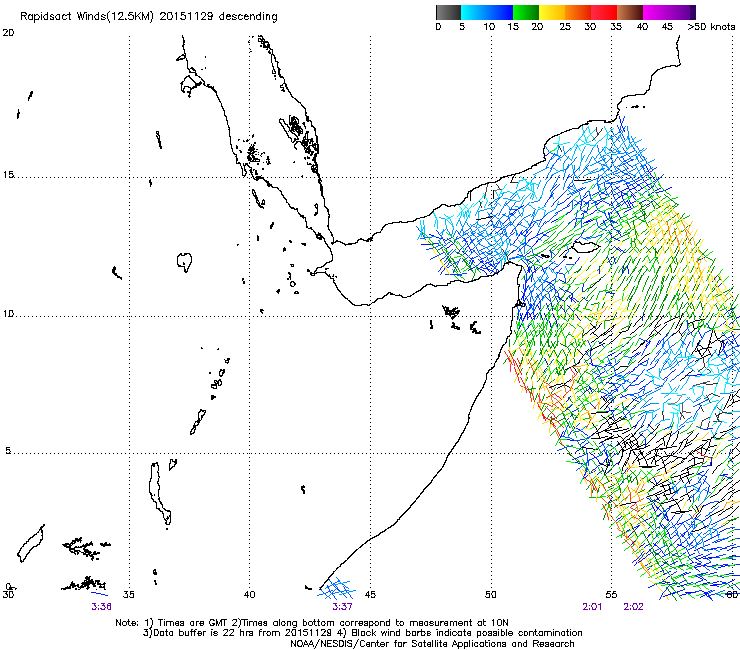The image size is (740, 650).
Task: Pick the red 30-35 knots legend swatch
Action: (x=604, y=12)
